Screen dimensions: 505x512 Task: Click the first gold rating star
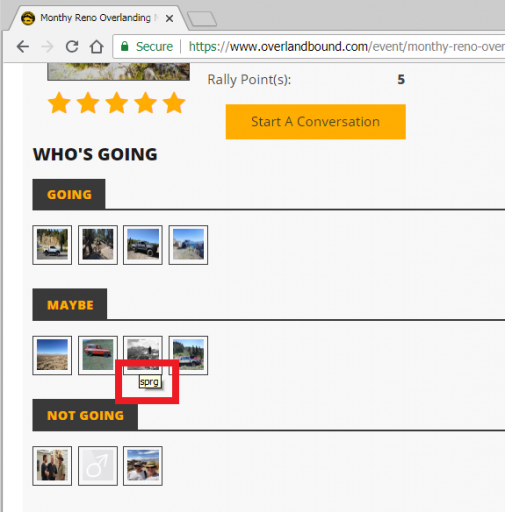click(x=59, y=103)
